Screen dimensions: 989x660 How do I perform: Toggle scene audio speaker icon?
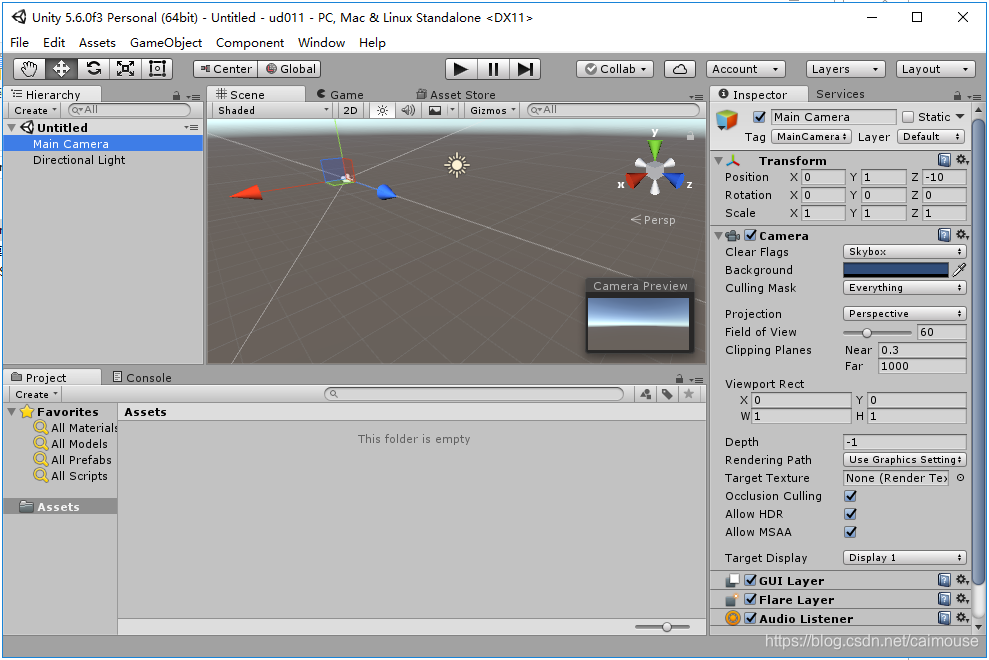(x=408, y=110)
